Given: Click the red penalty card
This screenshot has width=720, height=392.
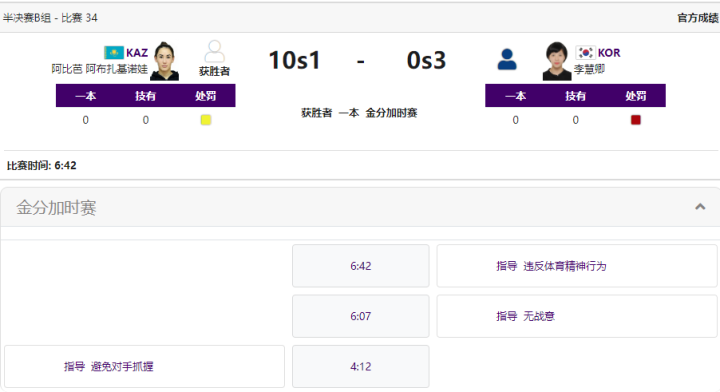Looking at the screenshot, I should 636,120.
